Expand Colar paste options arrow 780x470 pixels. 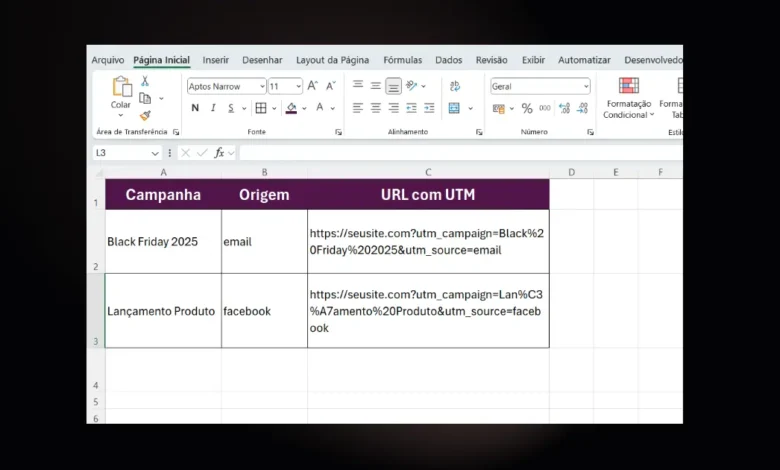click(x=120, y=115)
